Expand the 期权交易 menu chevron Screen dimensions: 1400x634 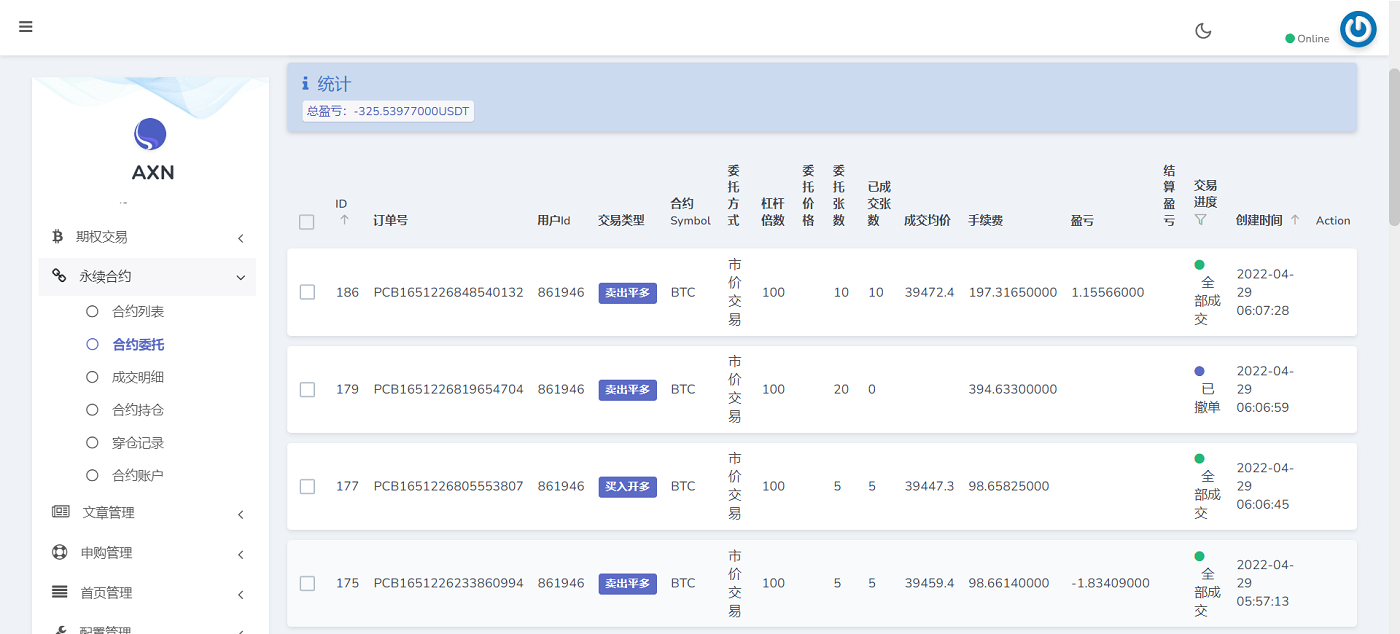coord(241,238)
